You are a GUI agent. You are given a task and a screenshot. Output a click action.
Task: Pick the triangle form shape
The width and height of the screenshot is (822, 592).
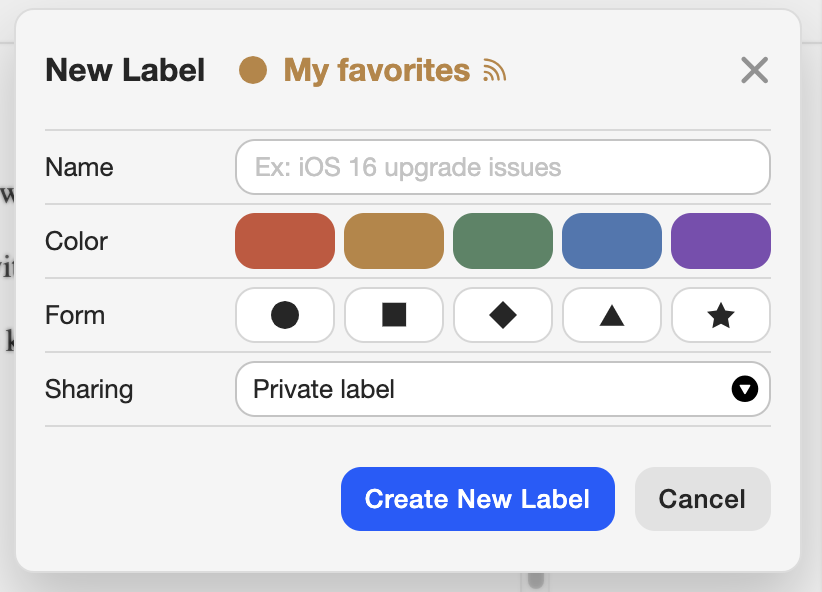tap(612, 315)
